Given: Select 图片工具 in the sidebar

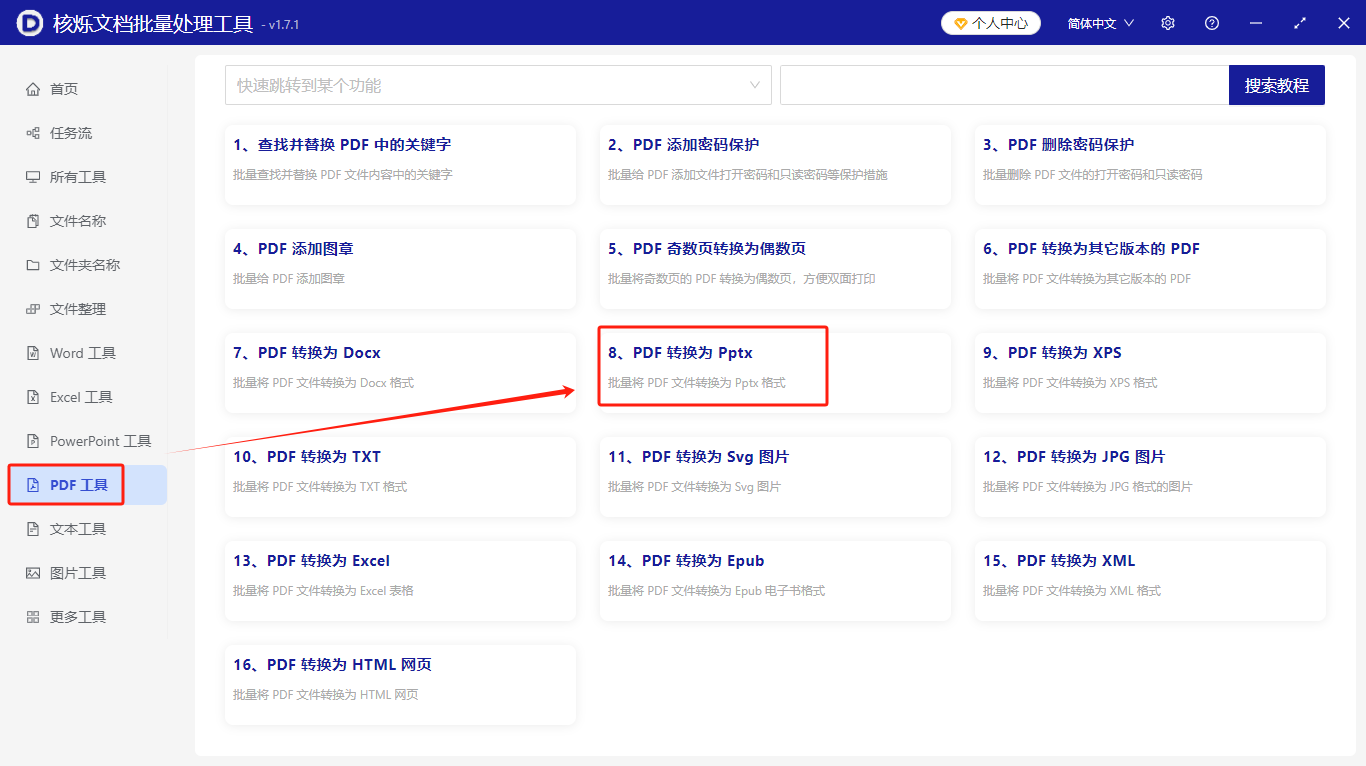Looking at the screenshot, I should 84,573.
